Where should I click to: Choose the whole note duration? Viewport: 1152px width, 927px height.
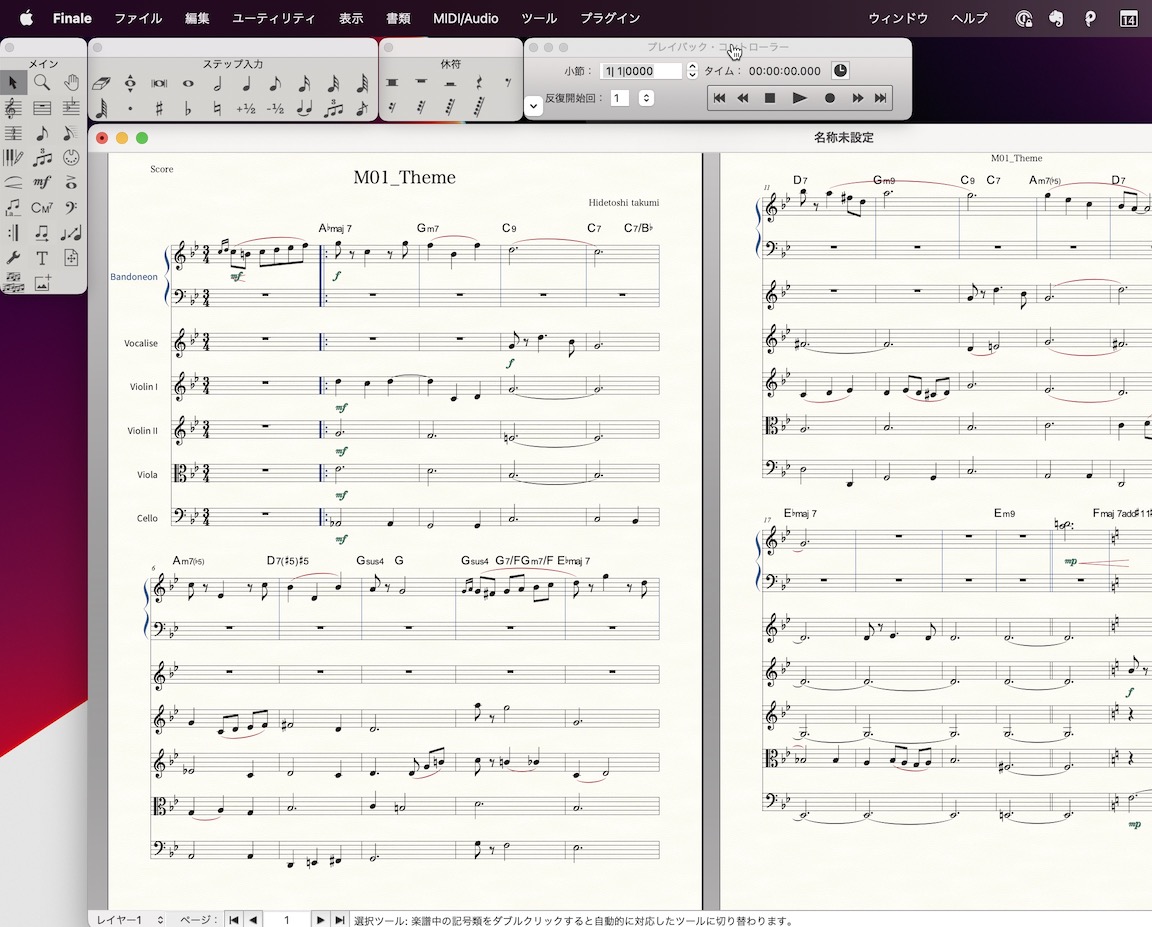coord(188,84)
